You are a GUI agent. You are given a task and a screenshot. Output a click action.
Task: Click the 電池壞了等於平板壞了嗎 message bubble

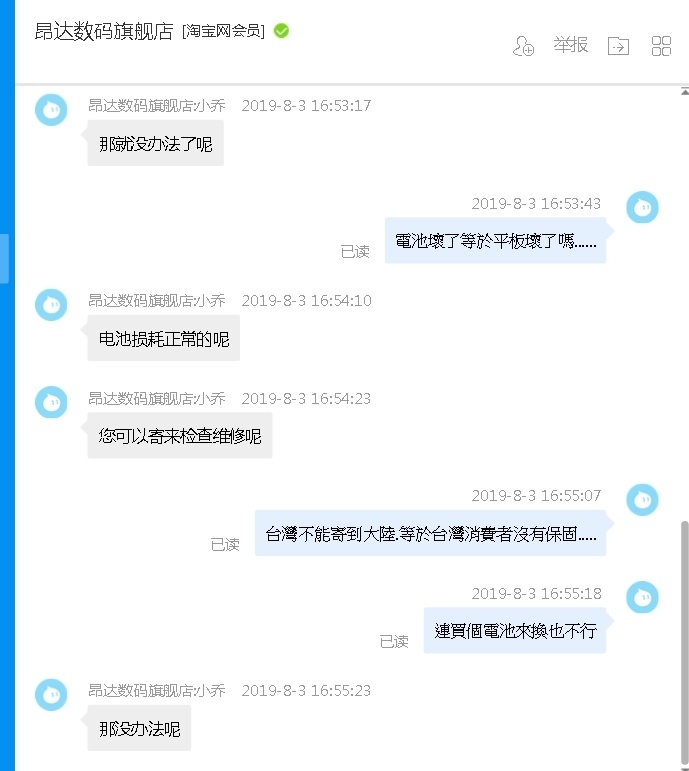pos(495,240)
